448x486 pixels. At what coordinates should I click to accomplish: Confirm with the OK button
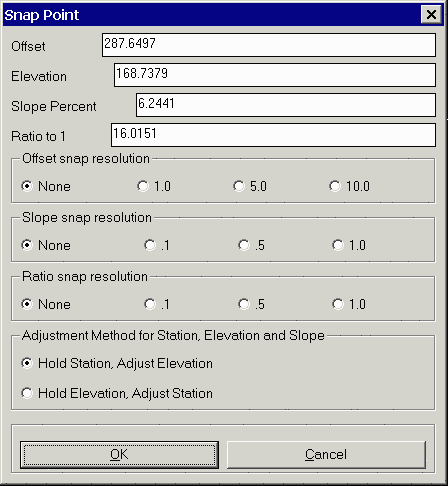click(119, 455)
